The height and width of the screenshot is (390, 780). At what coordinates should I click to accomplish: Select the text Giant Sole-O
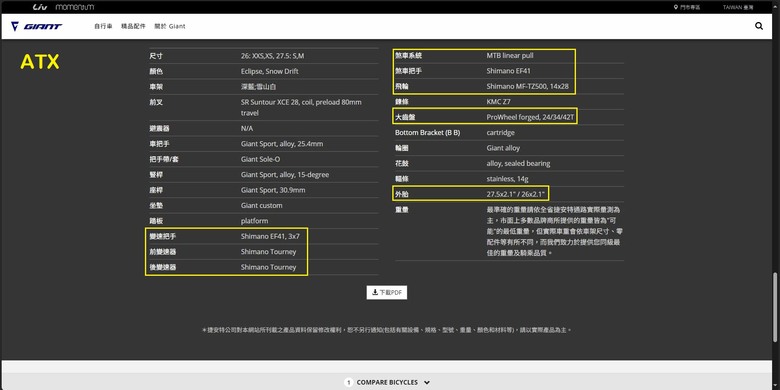click(260, 159)
